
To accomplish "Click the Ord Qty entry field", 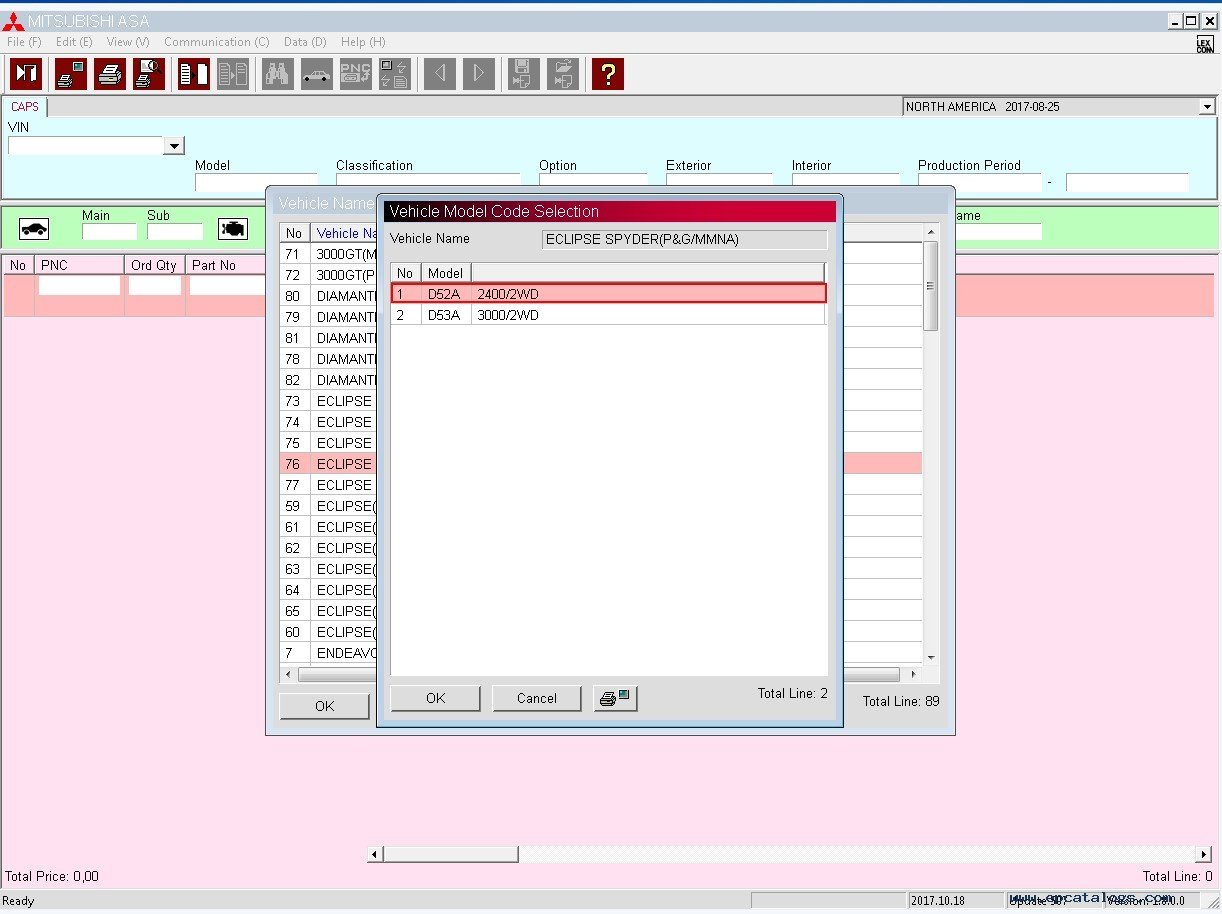I will pos(155,286).
